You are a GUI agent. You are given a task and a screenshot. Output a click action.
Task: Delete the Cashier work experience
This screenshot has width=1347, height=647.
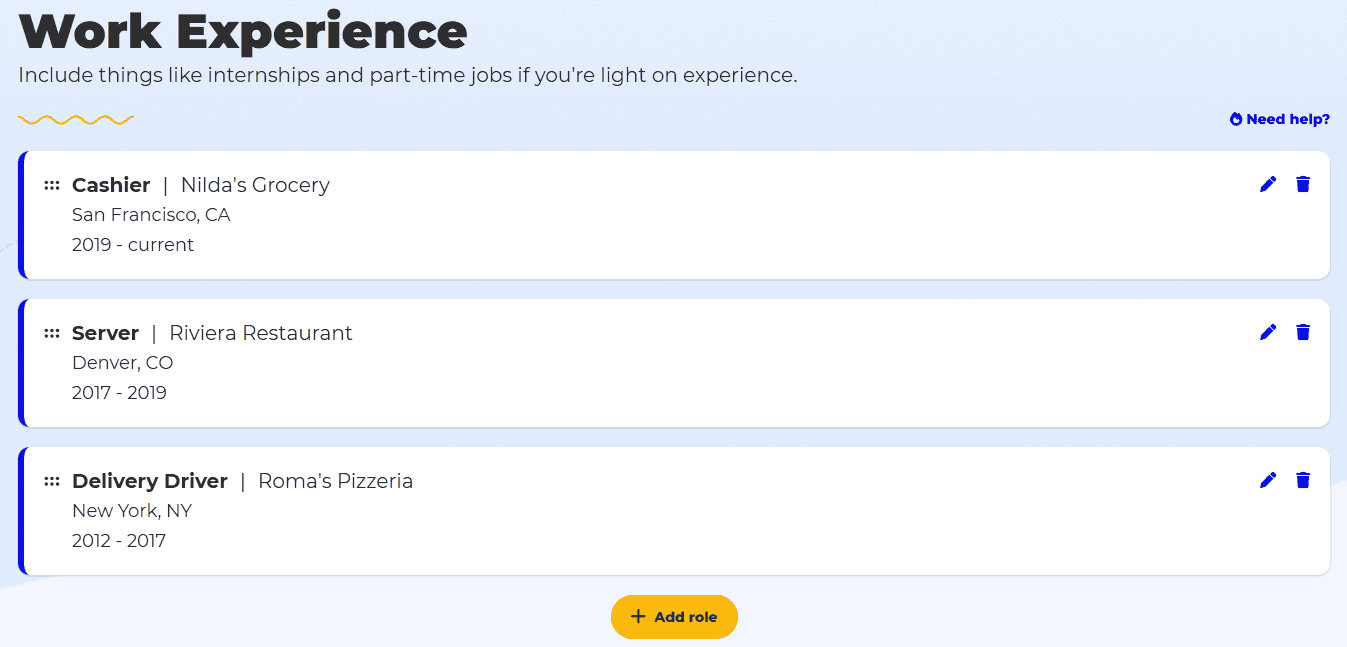tap(1302, 184)
